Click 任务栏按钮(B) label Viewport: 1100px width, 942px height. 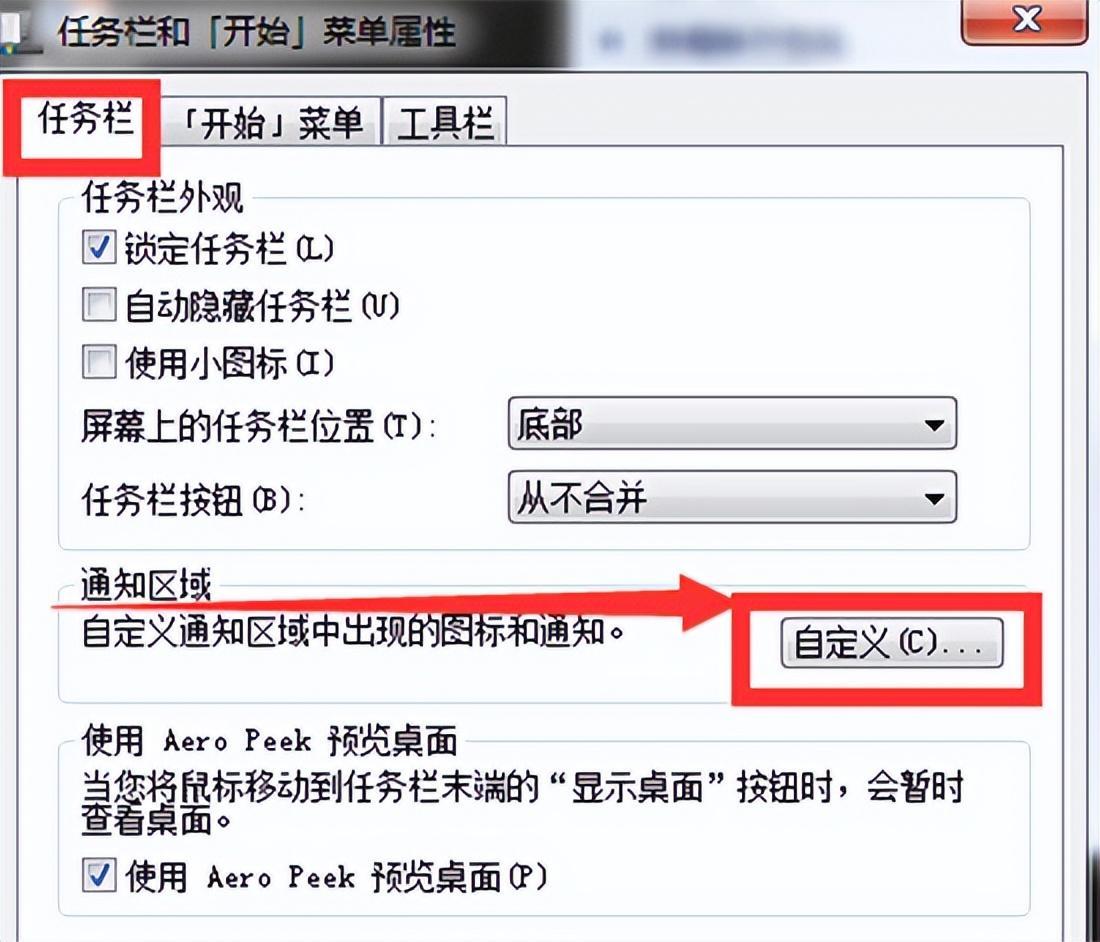coord(193,499)
